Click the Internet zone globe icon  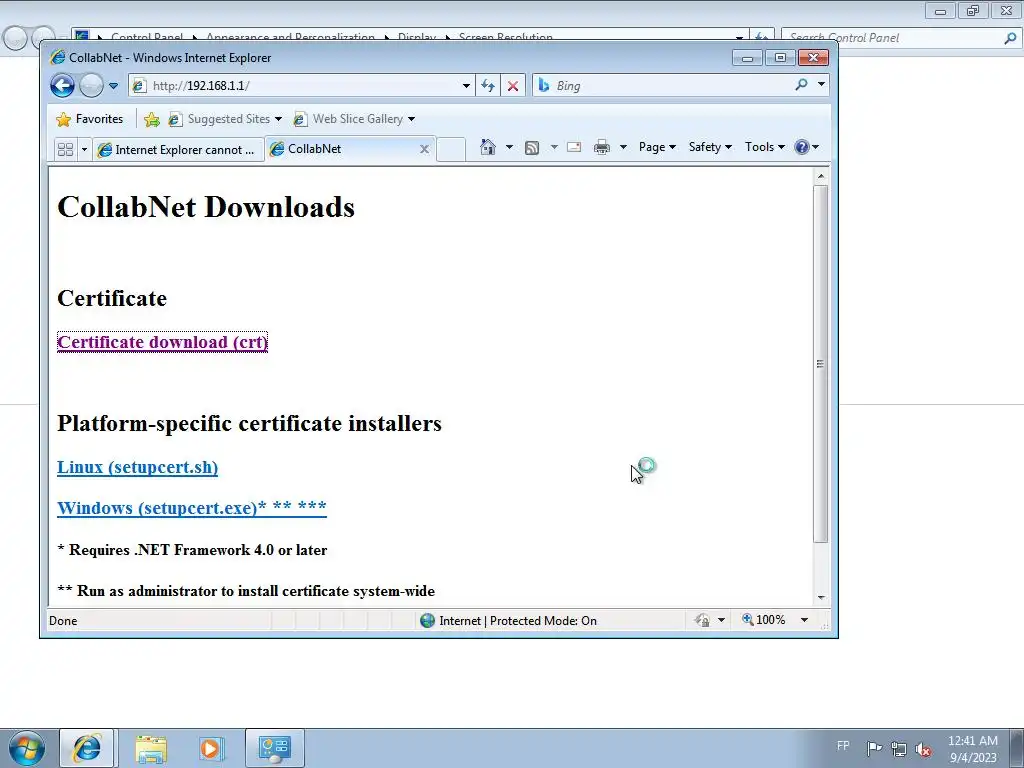click(x=428, y=620)
